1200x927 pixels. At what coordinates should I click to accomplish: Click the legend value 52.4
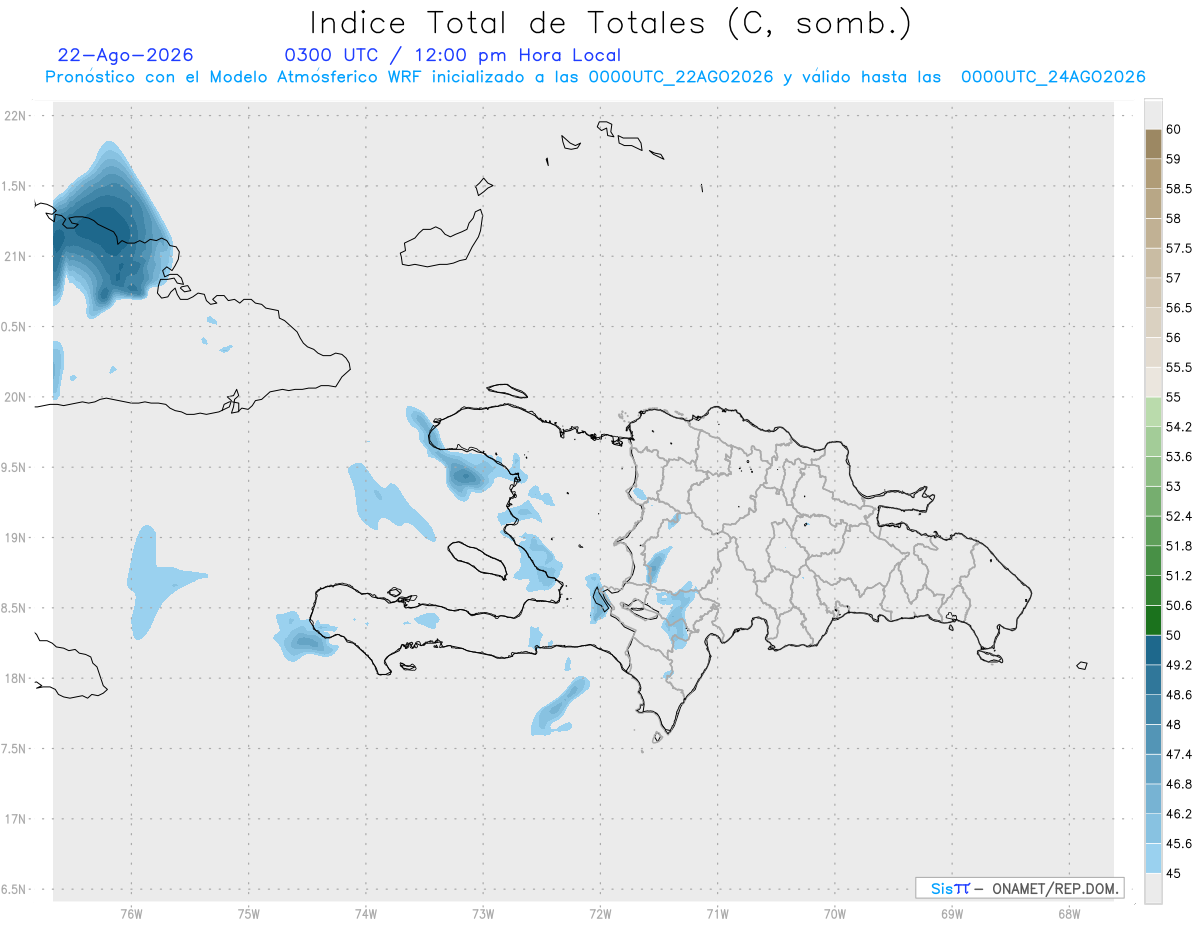coord(1179,516)
